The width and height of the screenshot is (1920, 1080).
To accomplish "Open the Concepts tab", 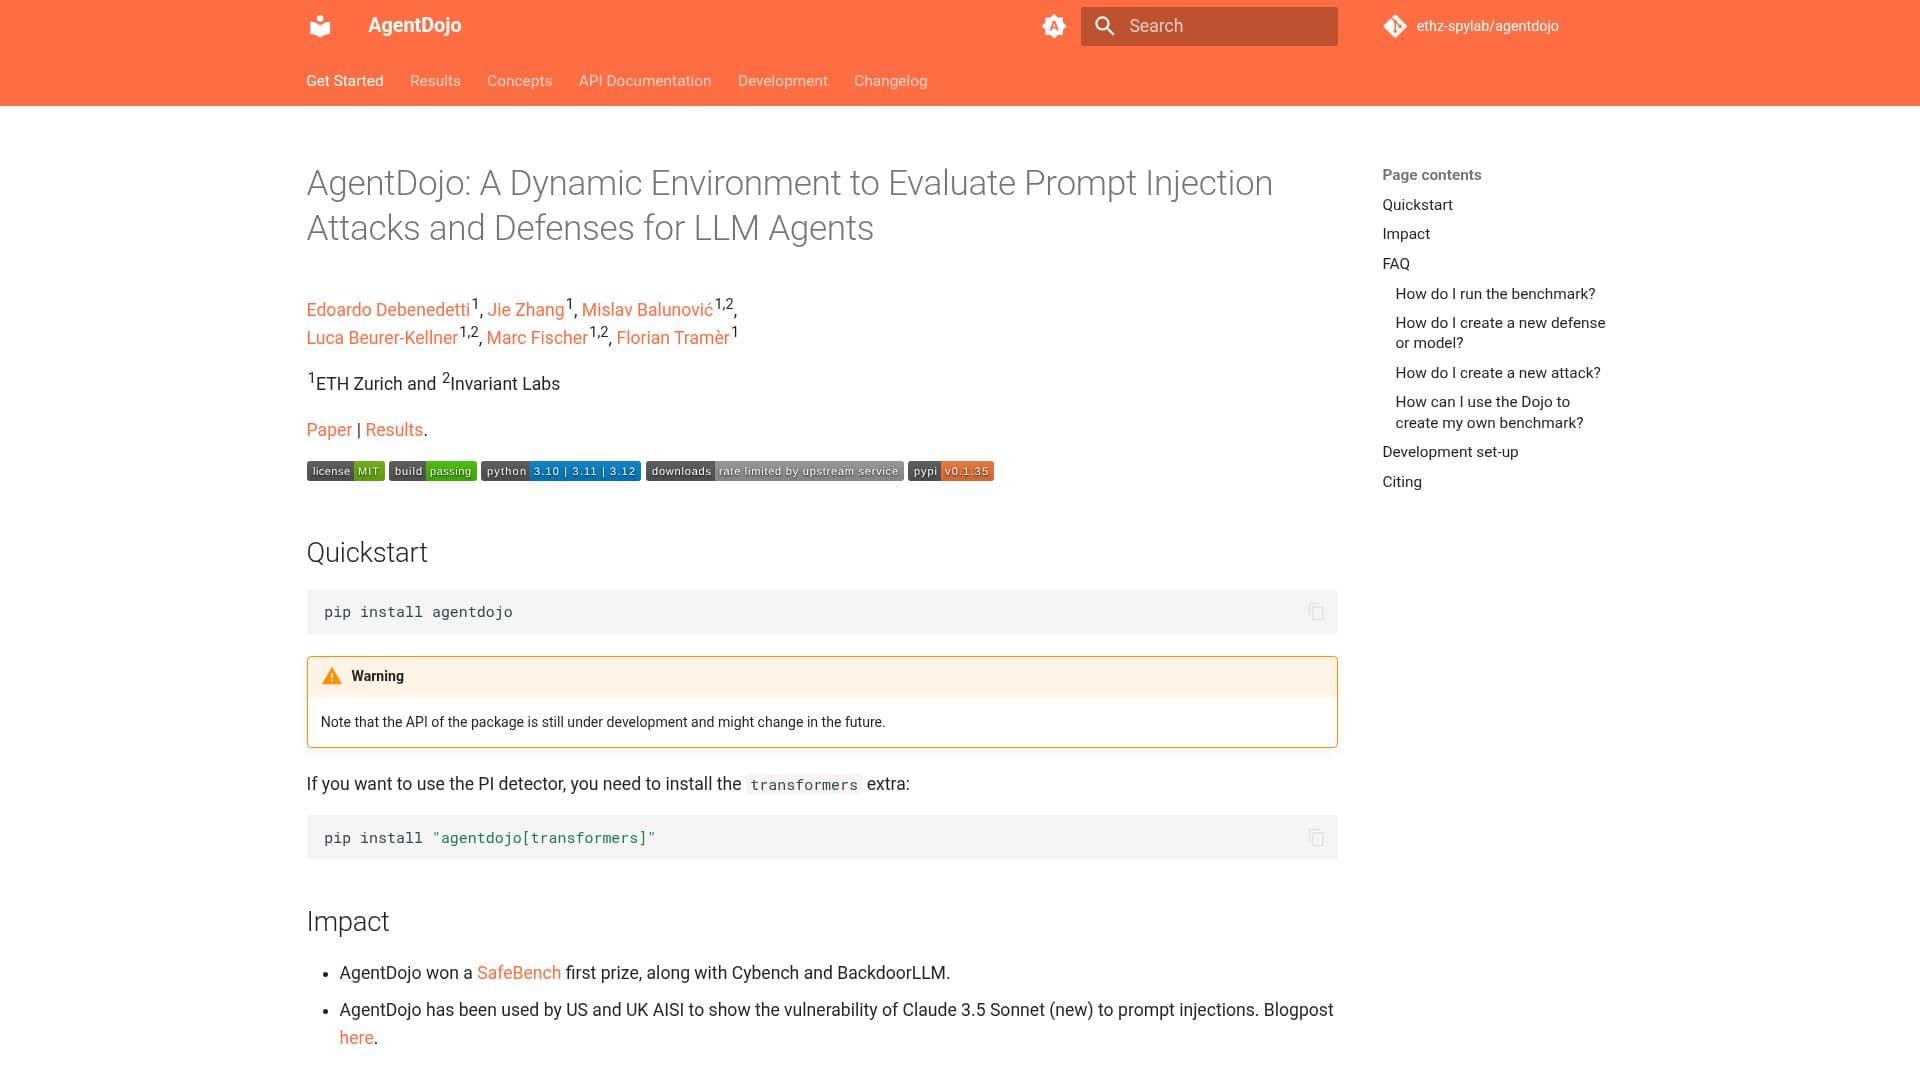I will tap(519, 81).
